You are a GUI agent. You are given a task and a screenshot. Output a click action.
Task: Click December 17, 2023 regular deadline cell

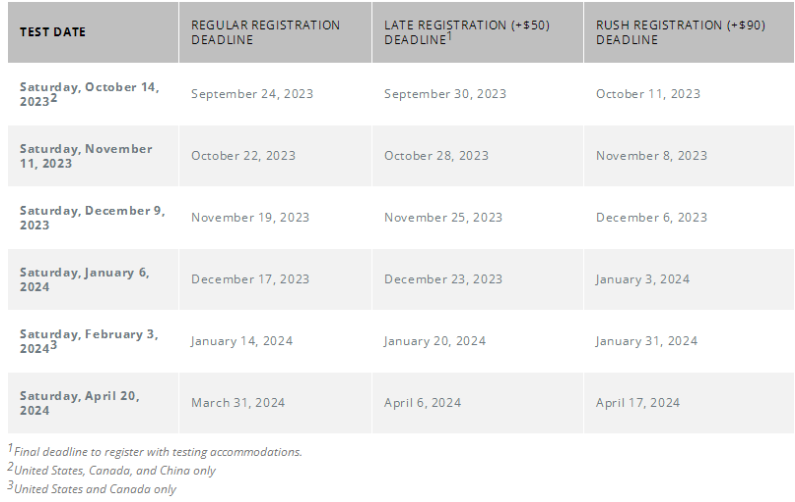coord(250,279)
